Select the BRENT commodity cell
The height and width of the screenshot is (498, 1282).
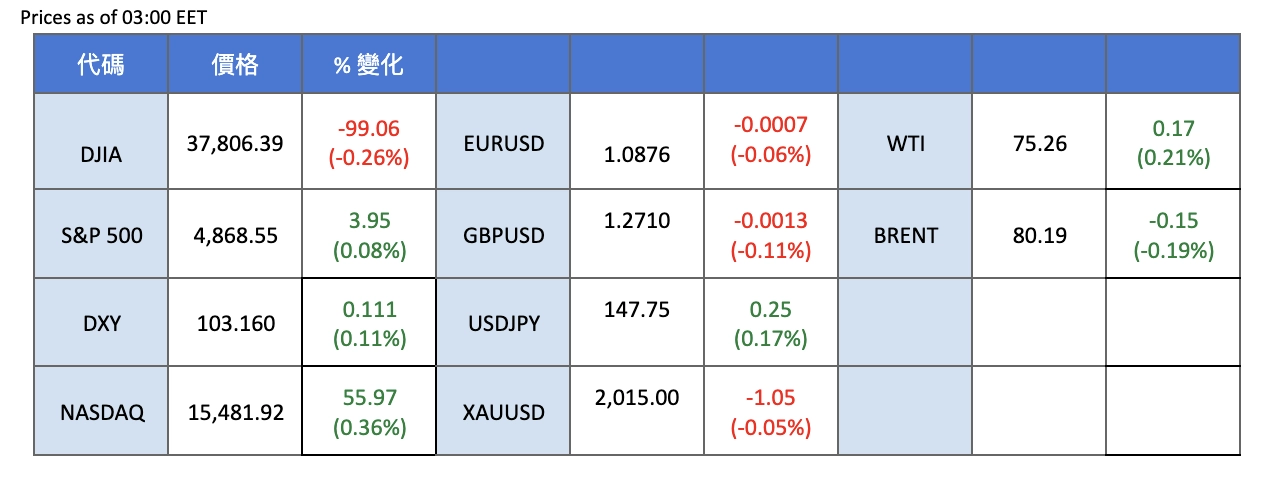tap(906, 236)
